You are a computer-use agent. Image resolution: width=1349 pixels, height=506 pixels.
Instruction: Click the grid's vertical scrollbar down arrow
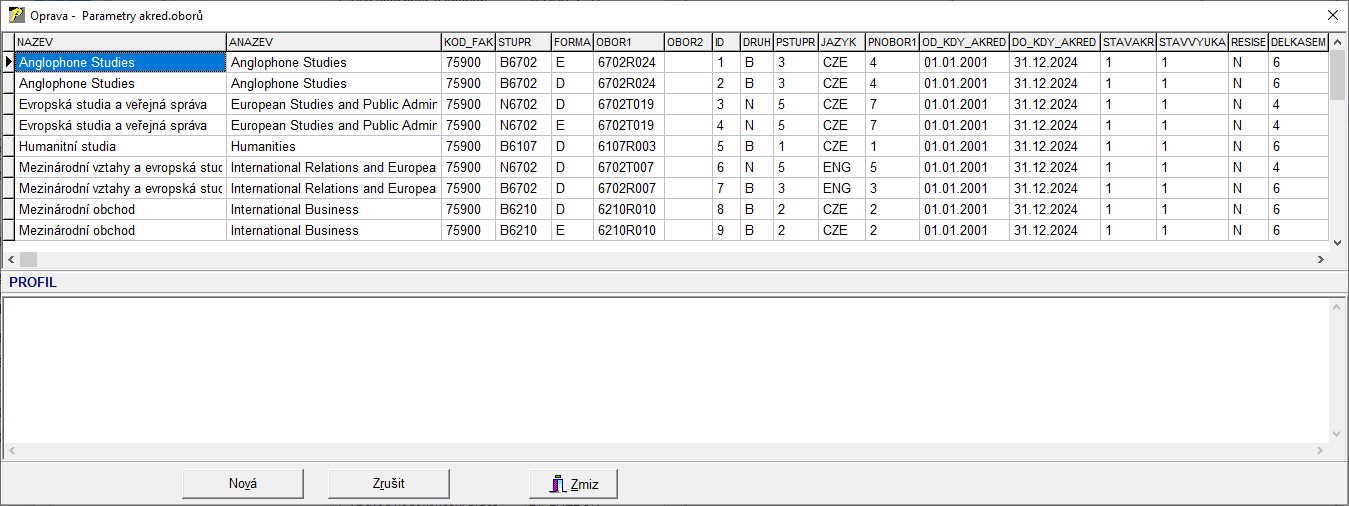1338,240
